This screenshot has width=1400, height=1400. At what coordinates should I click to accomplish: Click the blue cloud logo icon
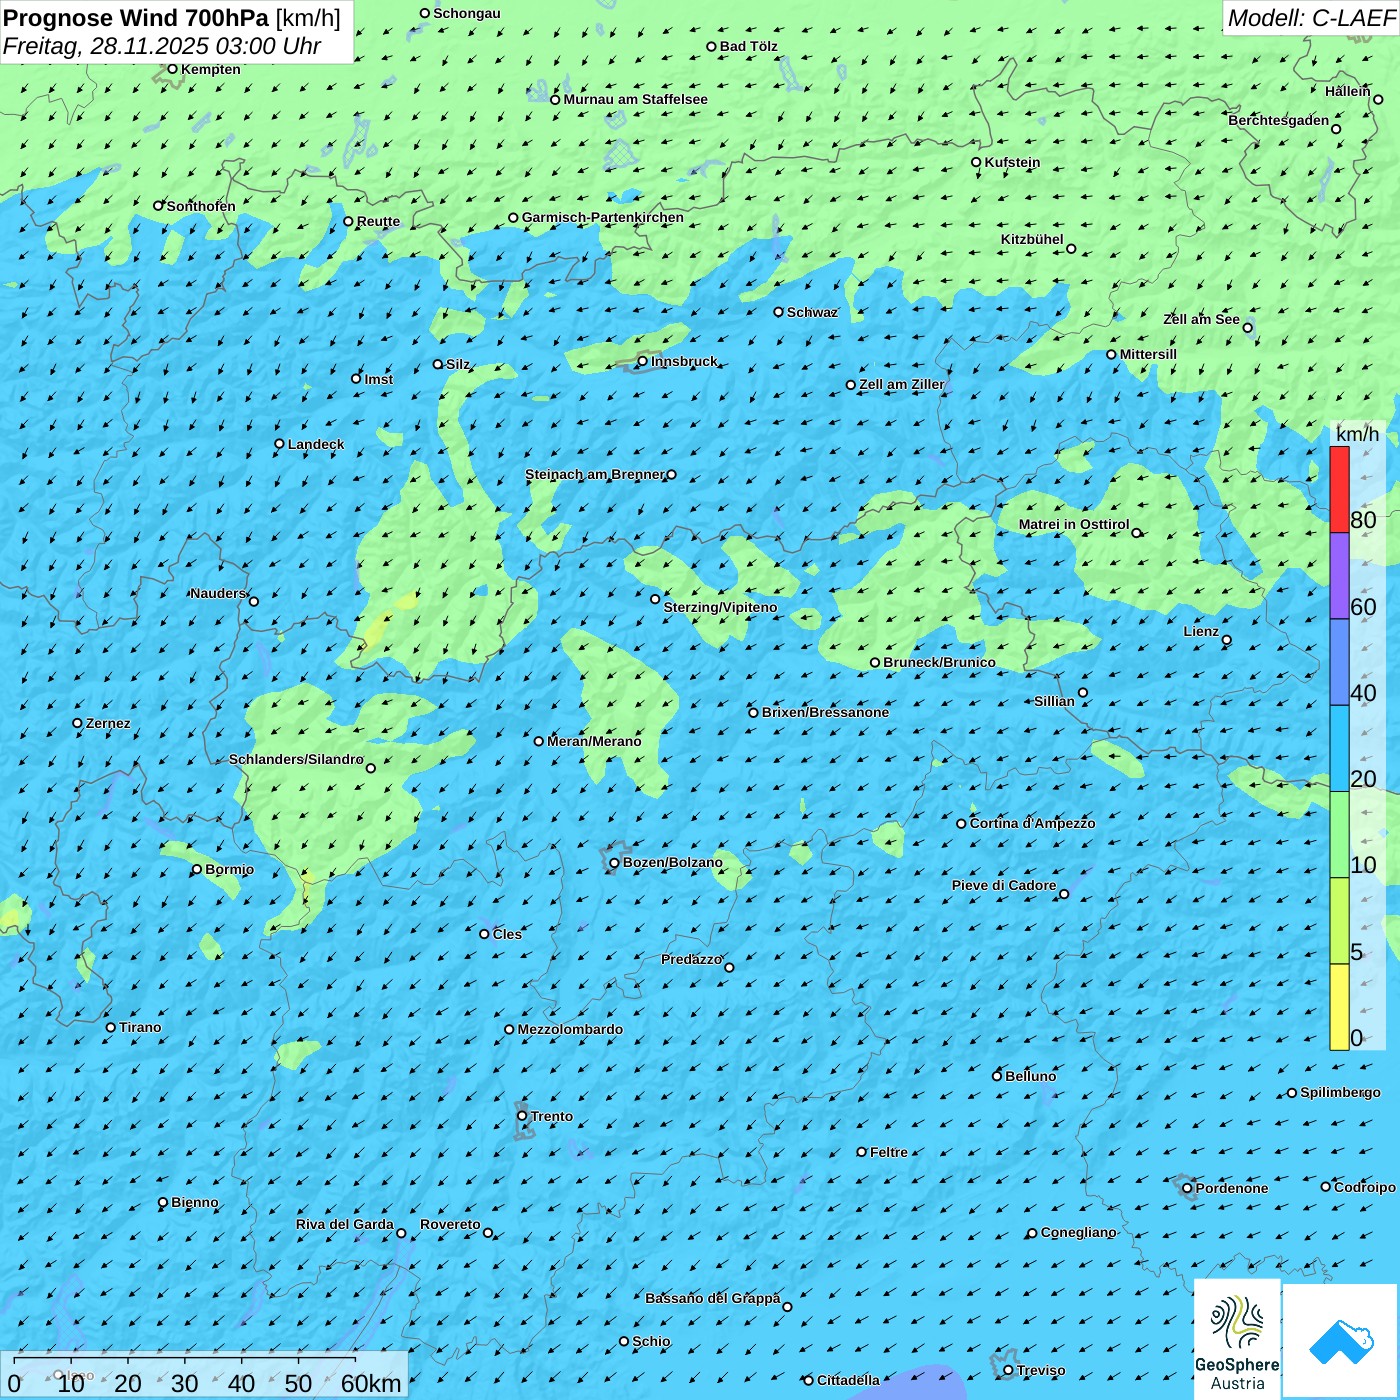1341,1341
